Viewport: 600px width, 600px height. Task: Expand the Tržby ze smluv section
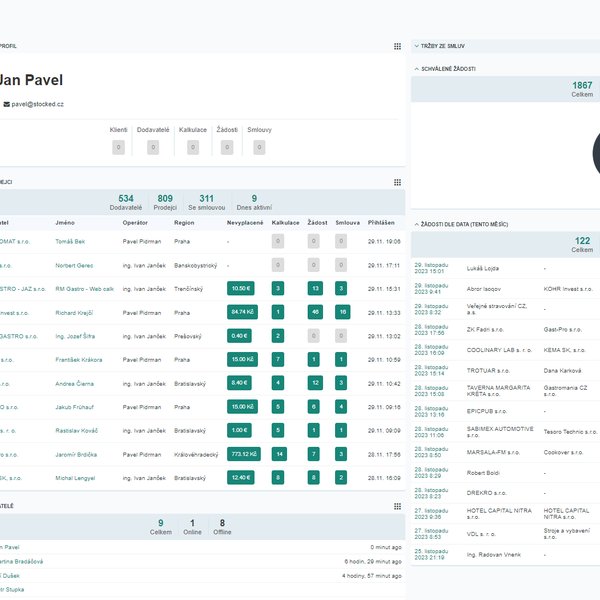click(416, 46)
